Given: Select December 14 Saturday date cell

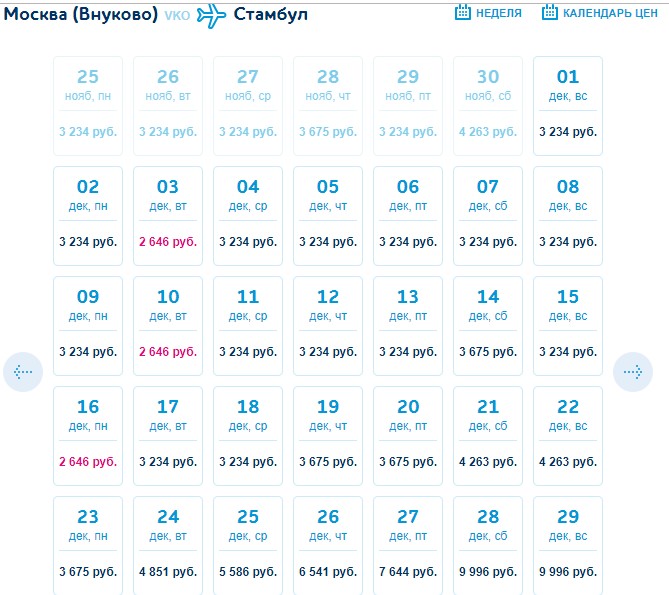Looking at the screenshot, I should click(x=488, y=326).
